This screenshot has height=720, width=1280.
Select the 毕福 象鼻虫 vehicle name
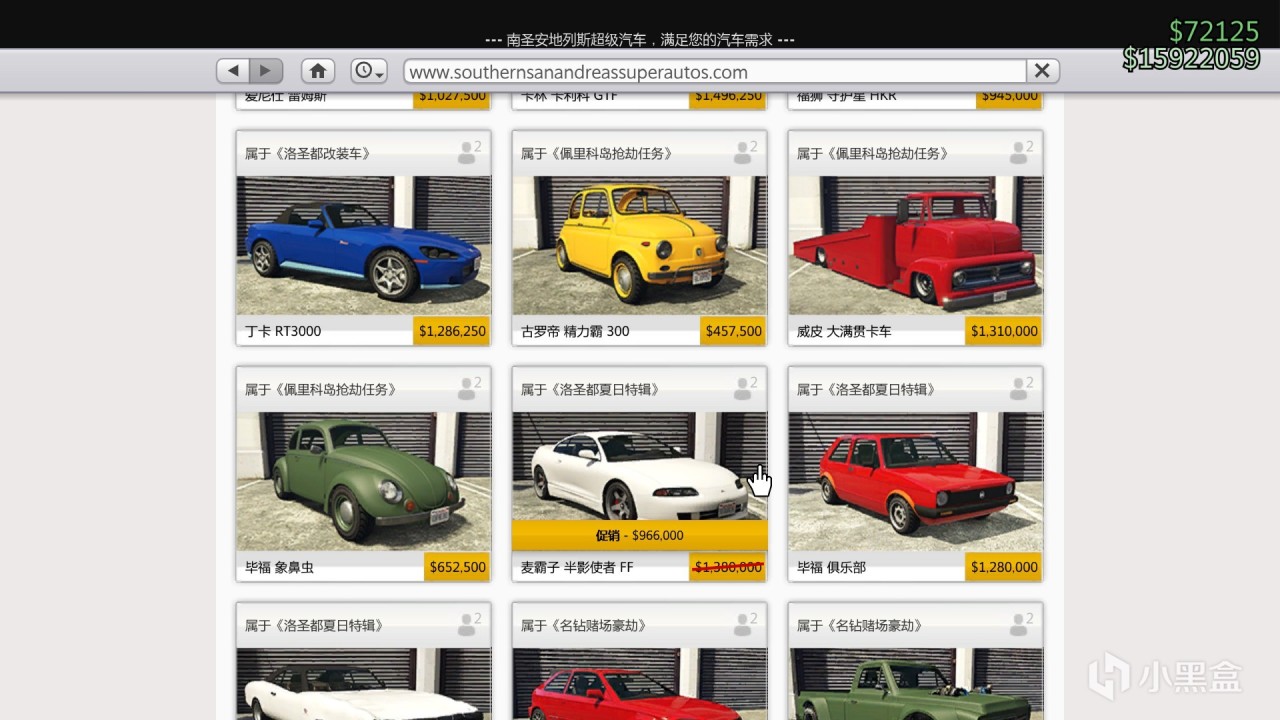tap(279, 567)
